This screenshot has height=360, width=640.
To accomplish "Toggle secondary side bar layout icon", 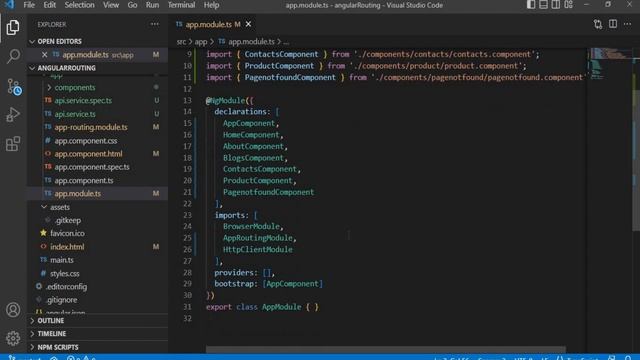I will (x=556, y=5).
